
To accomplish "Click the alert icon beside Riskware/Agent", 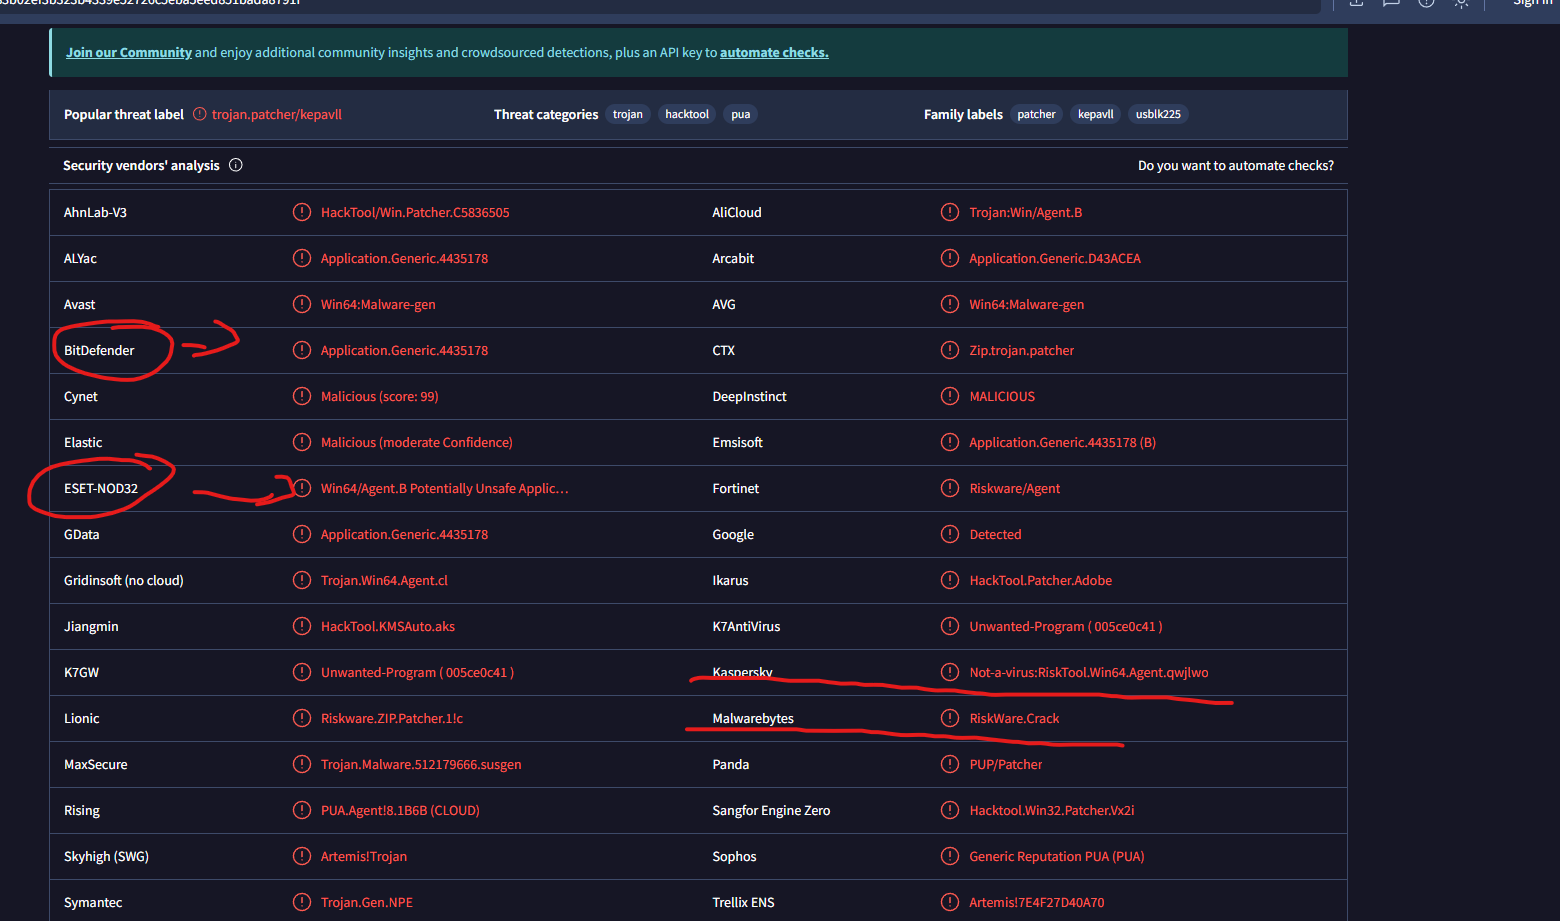I will click(950, 488).
